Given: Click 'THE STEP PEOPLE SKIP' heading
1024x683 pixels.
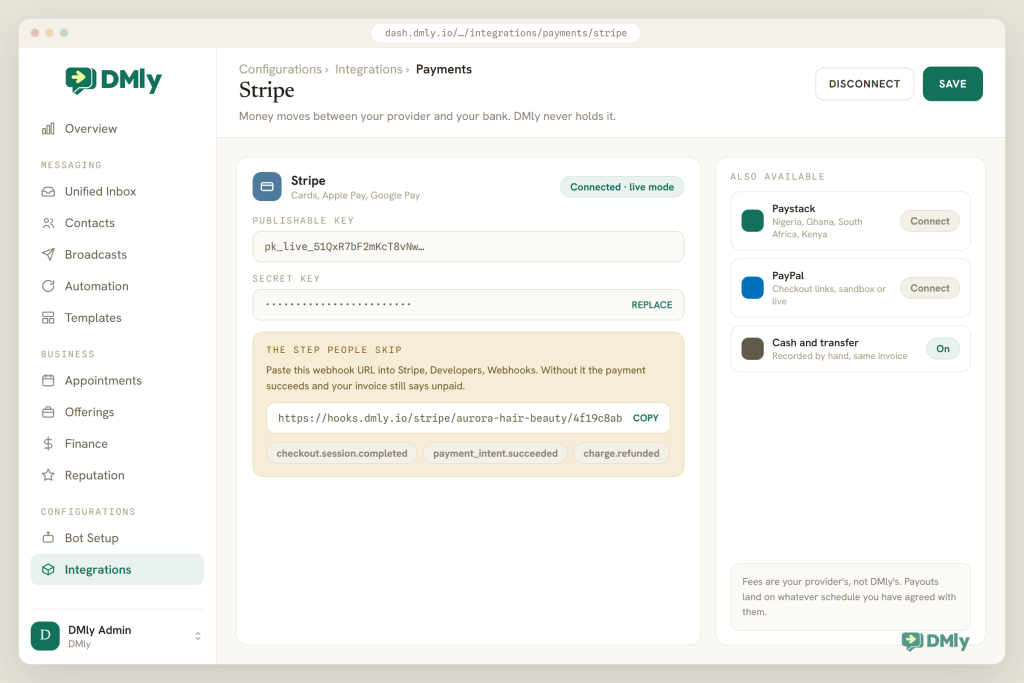Looking at the screenshot, I should coord(334,350).
